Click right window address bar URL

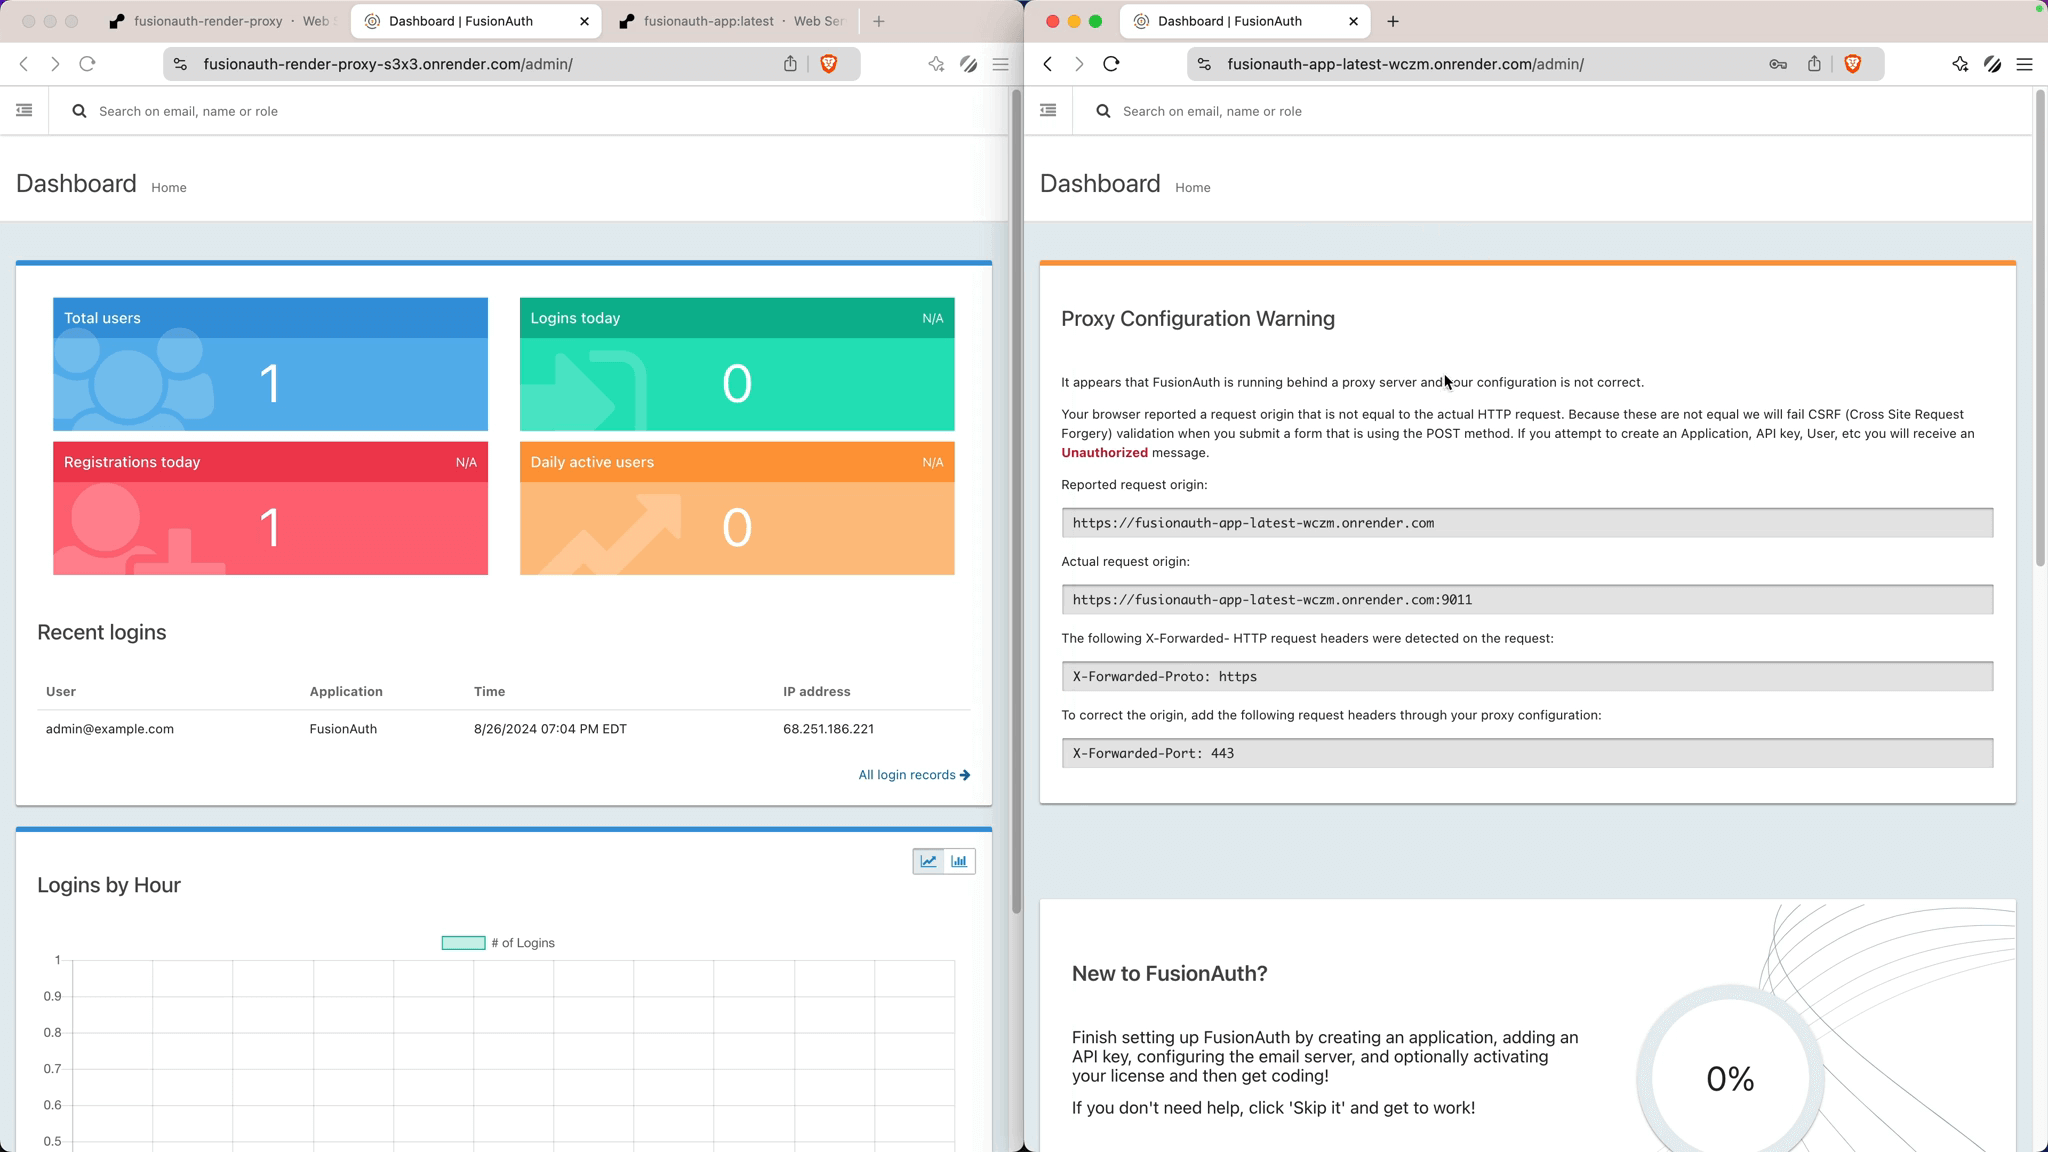click(1405, 64)
